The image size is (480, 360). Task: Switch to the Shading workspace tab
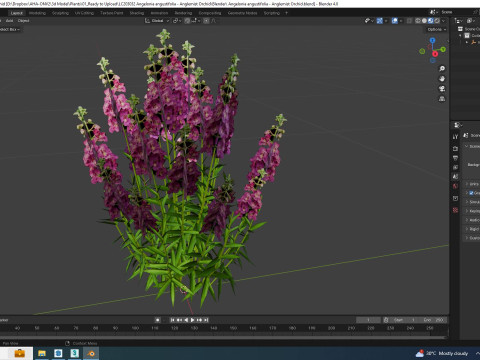tap(137, 13)
